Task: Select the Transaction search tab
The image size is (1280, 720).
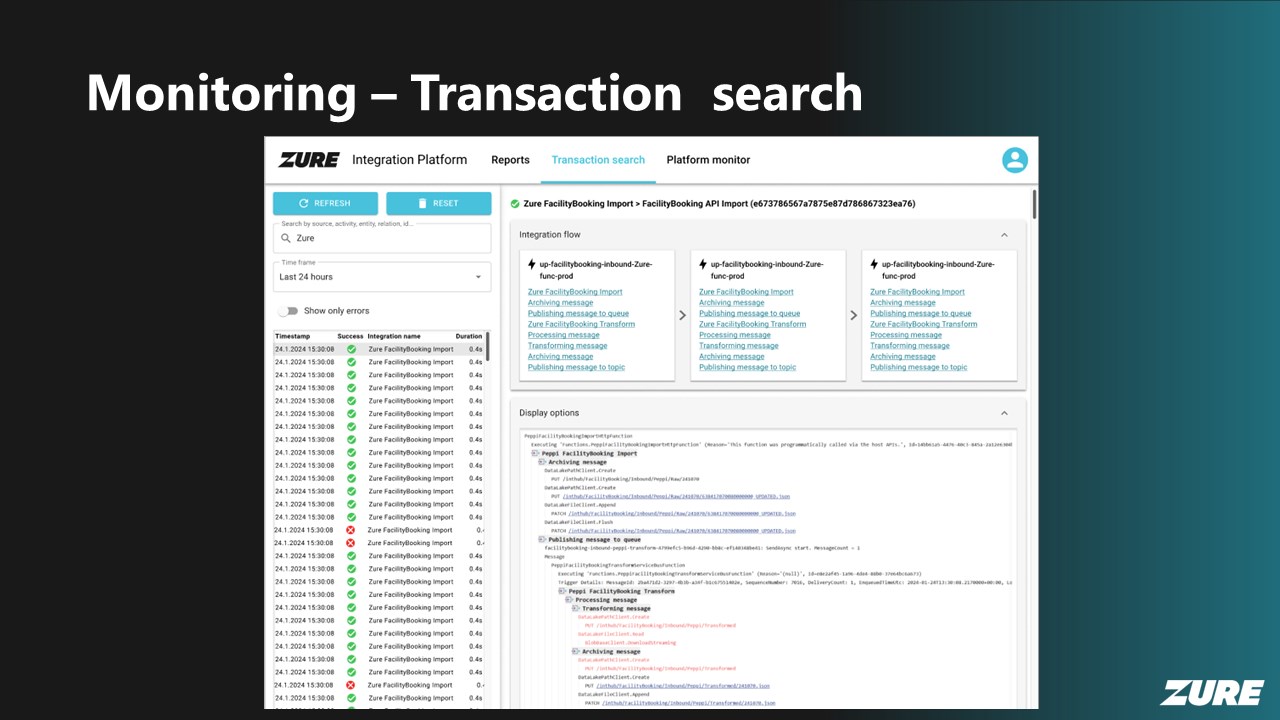Action: point(598,160)
